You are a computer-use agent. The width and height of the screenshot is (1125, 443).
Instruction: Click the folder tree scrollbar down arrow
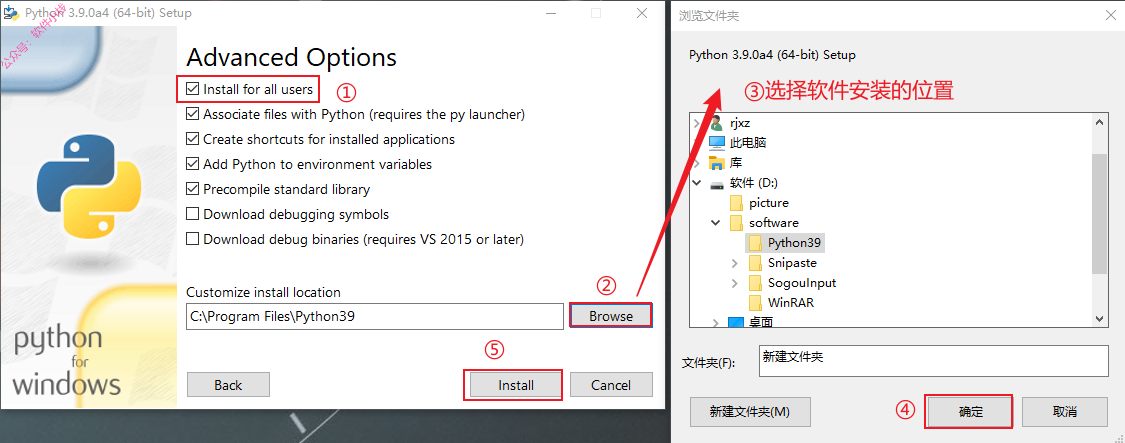click(1099, 318)
